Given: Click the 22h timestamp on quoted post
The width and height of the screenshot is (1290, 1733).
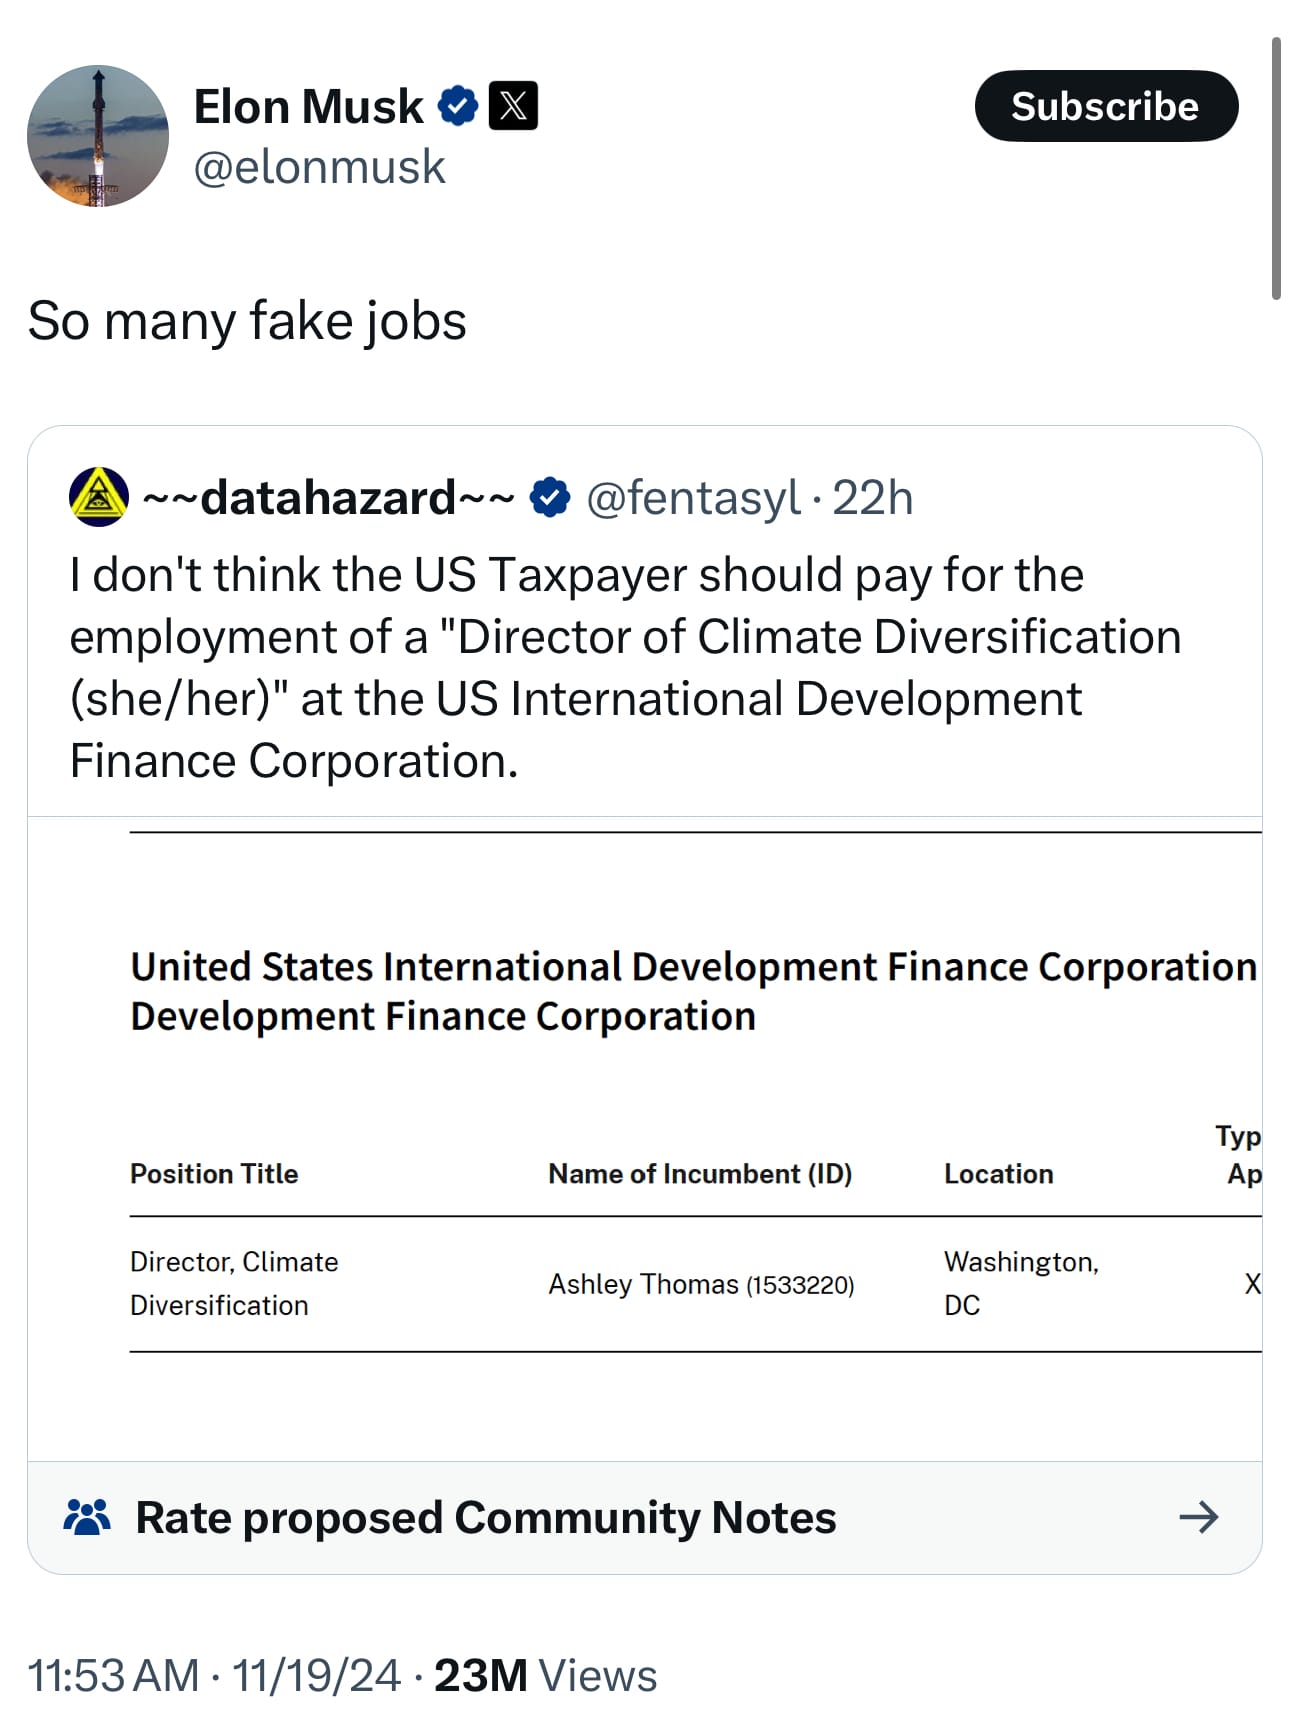Looking at the screenshot, I should (x=872, y=498).
